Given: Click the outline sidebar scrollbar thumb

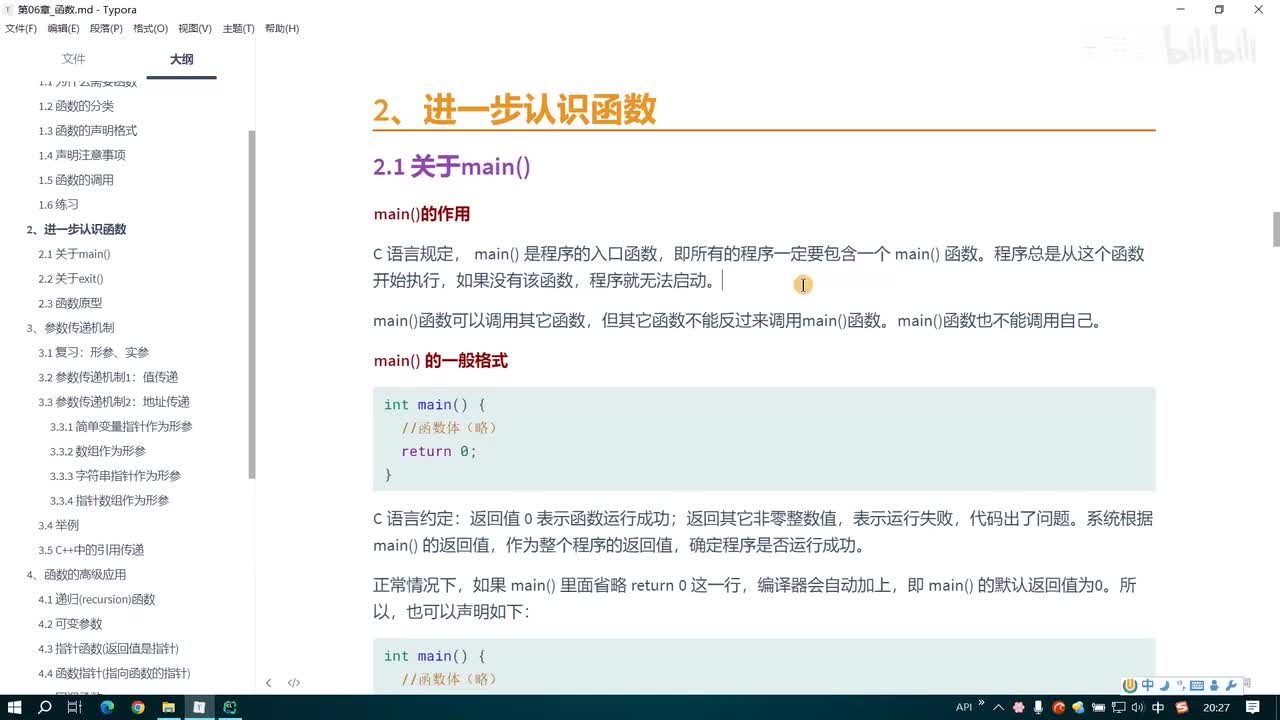Looking at the screenshot, I should (x=252, y=304).
